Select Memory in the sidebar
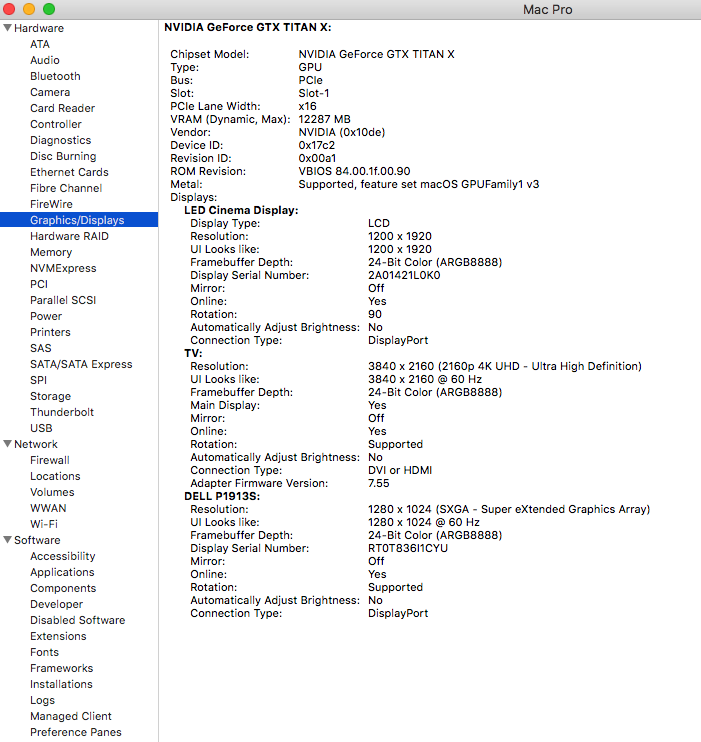Screen dimensions: 701x742 pyautogui.click(x=51, y=252)
